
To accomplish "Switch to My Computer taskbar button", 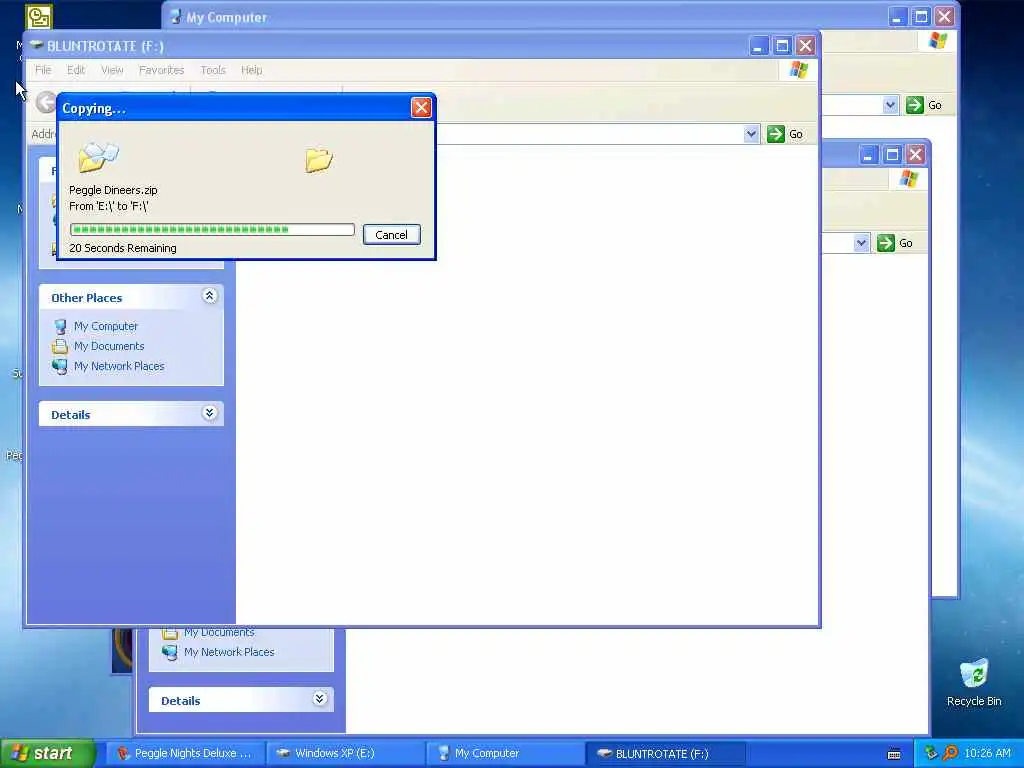I will (506, 753).
